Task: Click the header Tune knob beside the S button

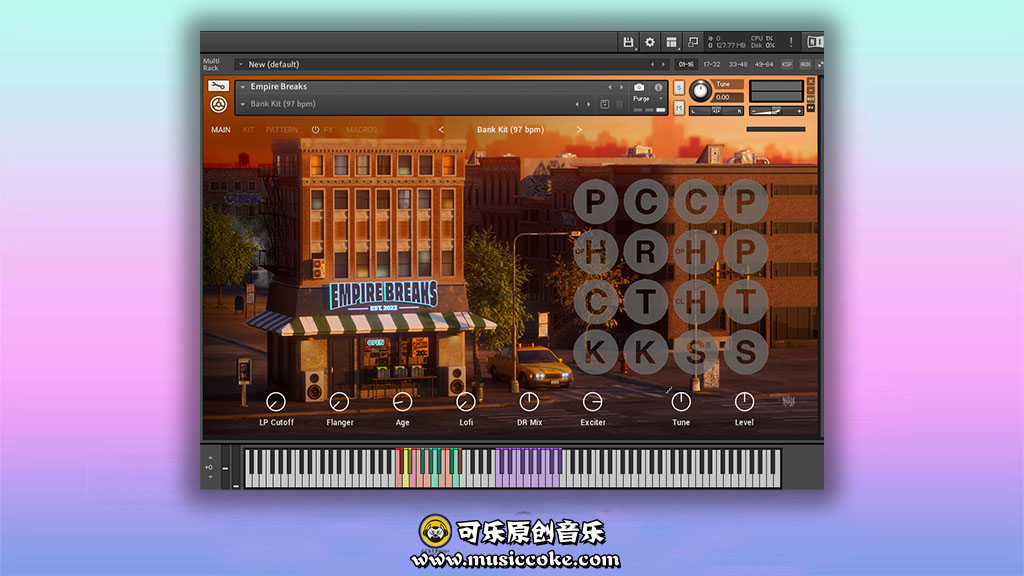Action: tap(700, 91)
